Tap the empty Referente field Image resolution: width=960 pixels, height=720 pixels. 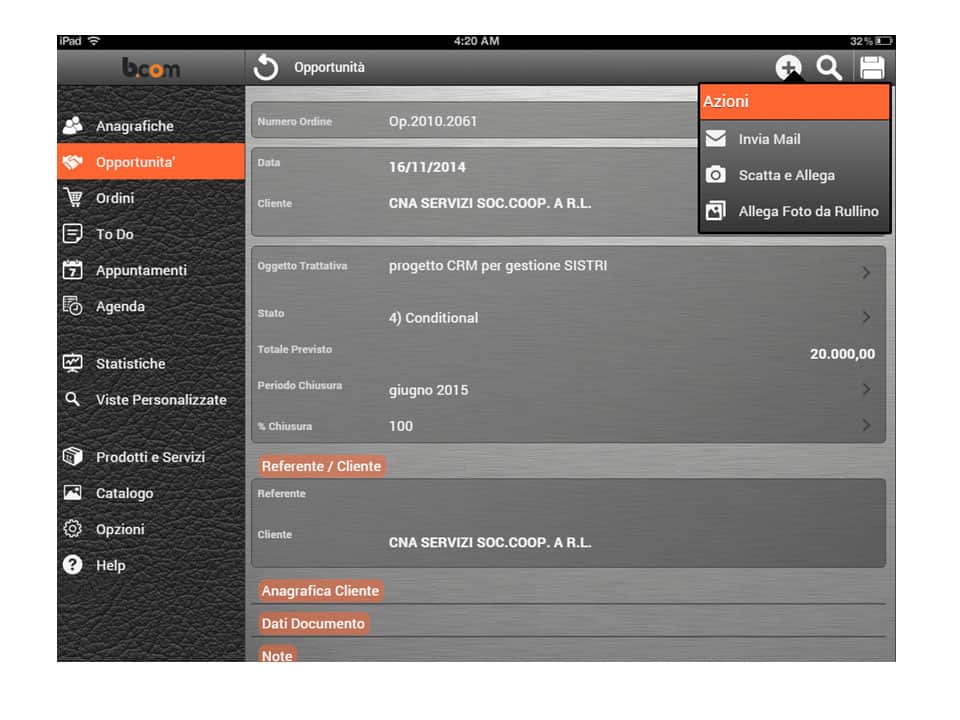pos(600,494)
